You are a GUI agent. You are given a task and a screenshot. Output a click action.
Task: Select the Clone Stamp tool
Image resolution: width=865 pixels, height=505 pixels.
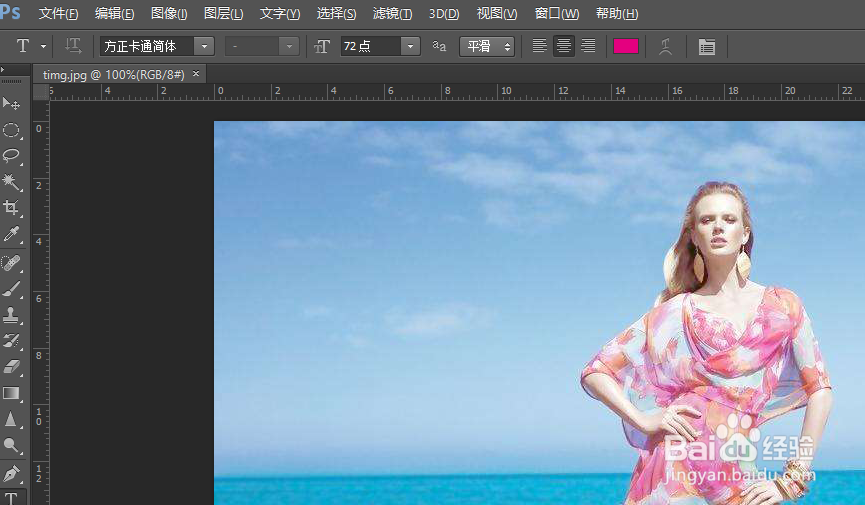(11, 314)
